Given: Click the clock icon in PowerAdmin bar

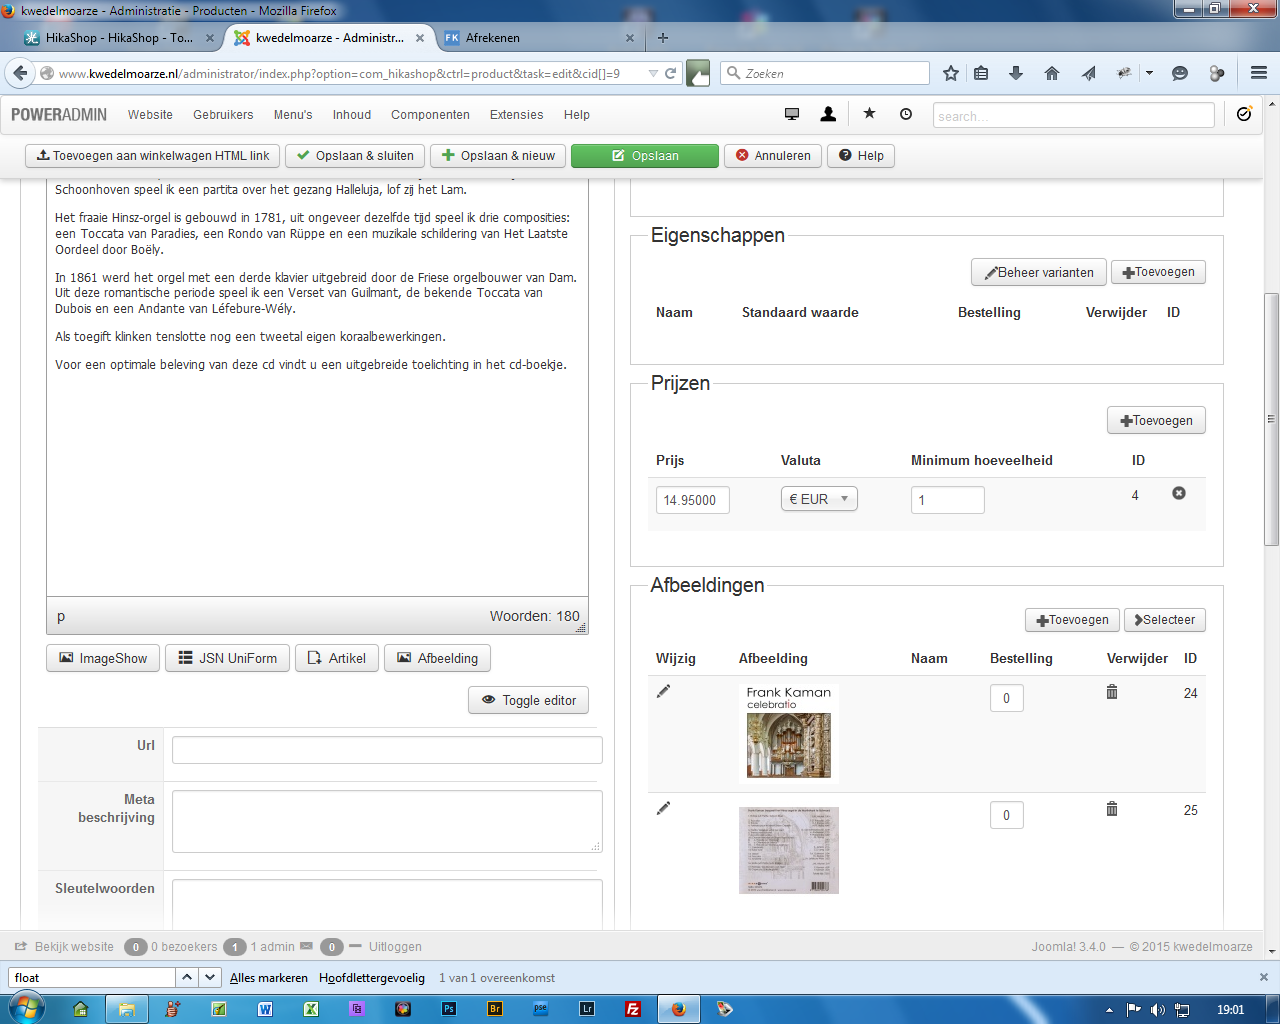Looking at the screenshot, I should tap(906, 114).
